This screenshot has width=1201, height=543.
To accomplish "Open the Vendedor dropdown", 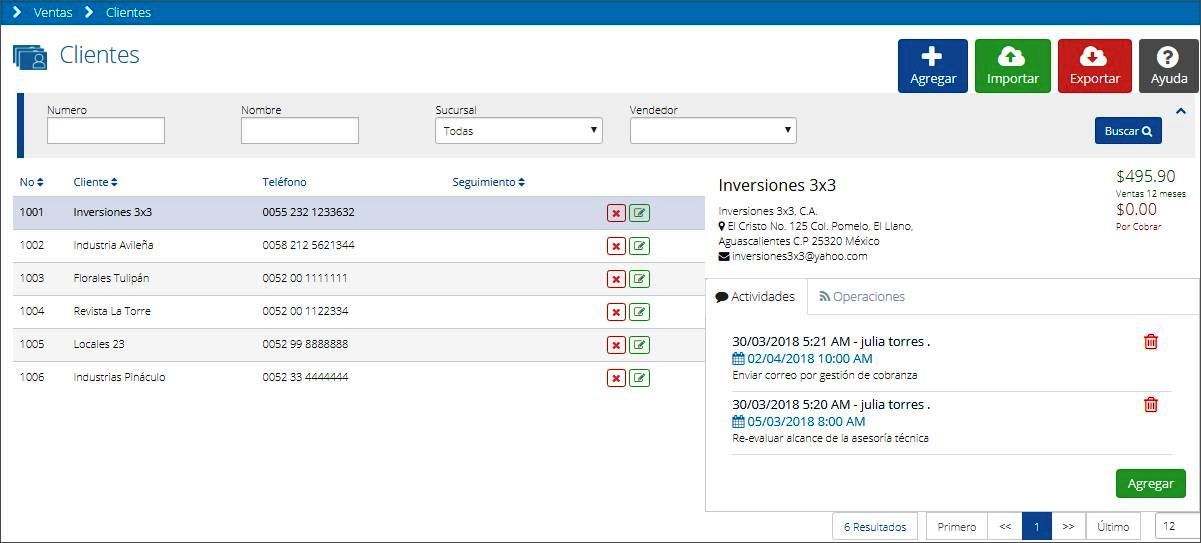I will pos(713,131).
